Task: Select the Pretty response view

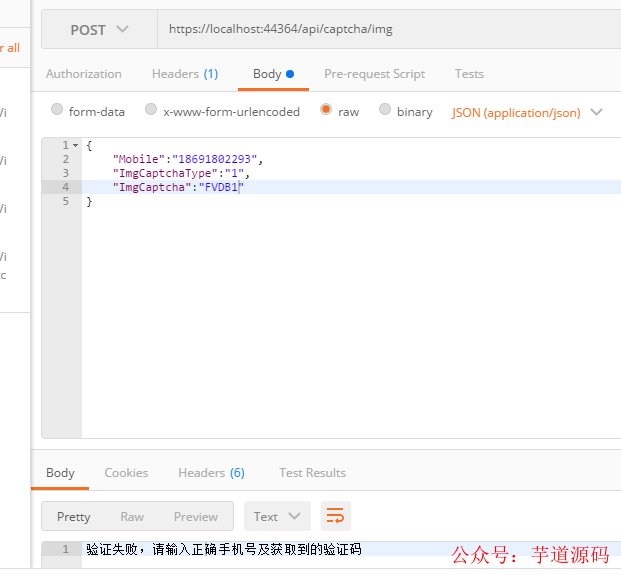Action: [74, 517]
